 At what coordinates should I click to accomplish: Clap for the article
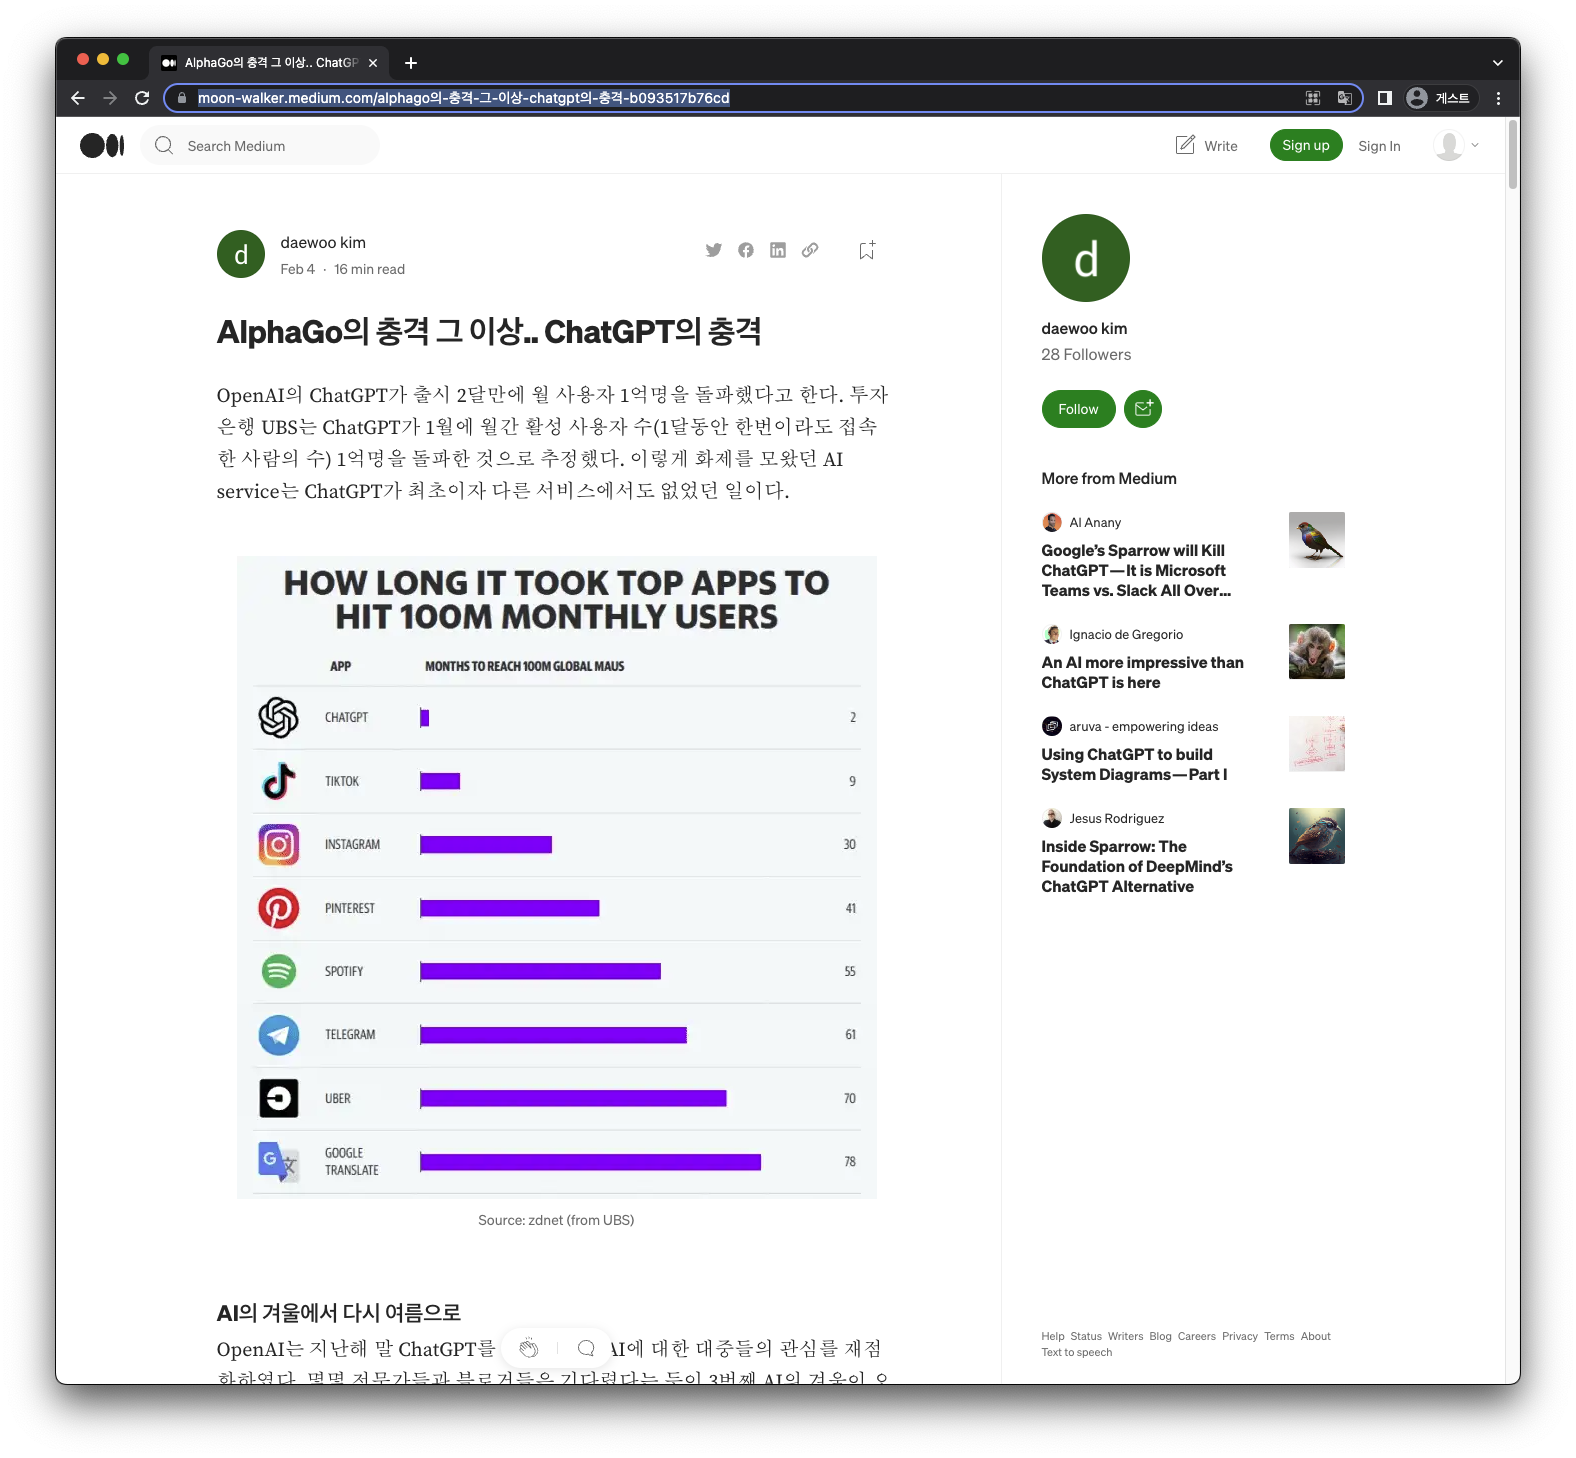pos(529,1348)
